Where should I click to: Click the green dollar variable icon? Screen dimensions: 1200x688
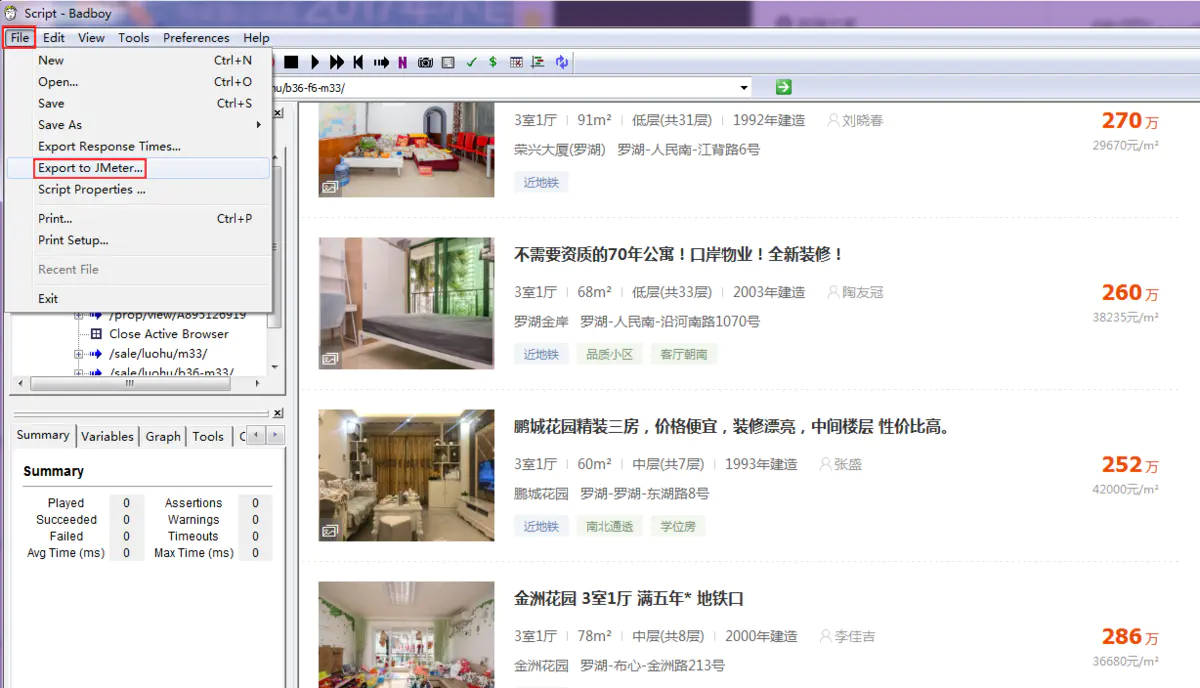[493, 62]
